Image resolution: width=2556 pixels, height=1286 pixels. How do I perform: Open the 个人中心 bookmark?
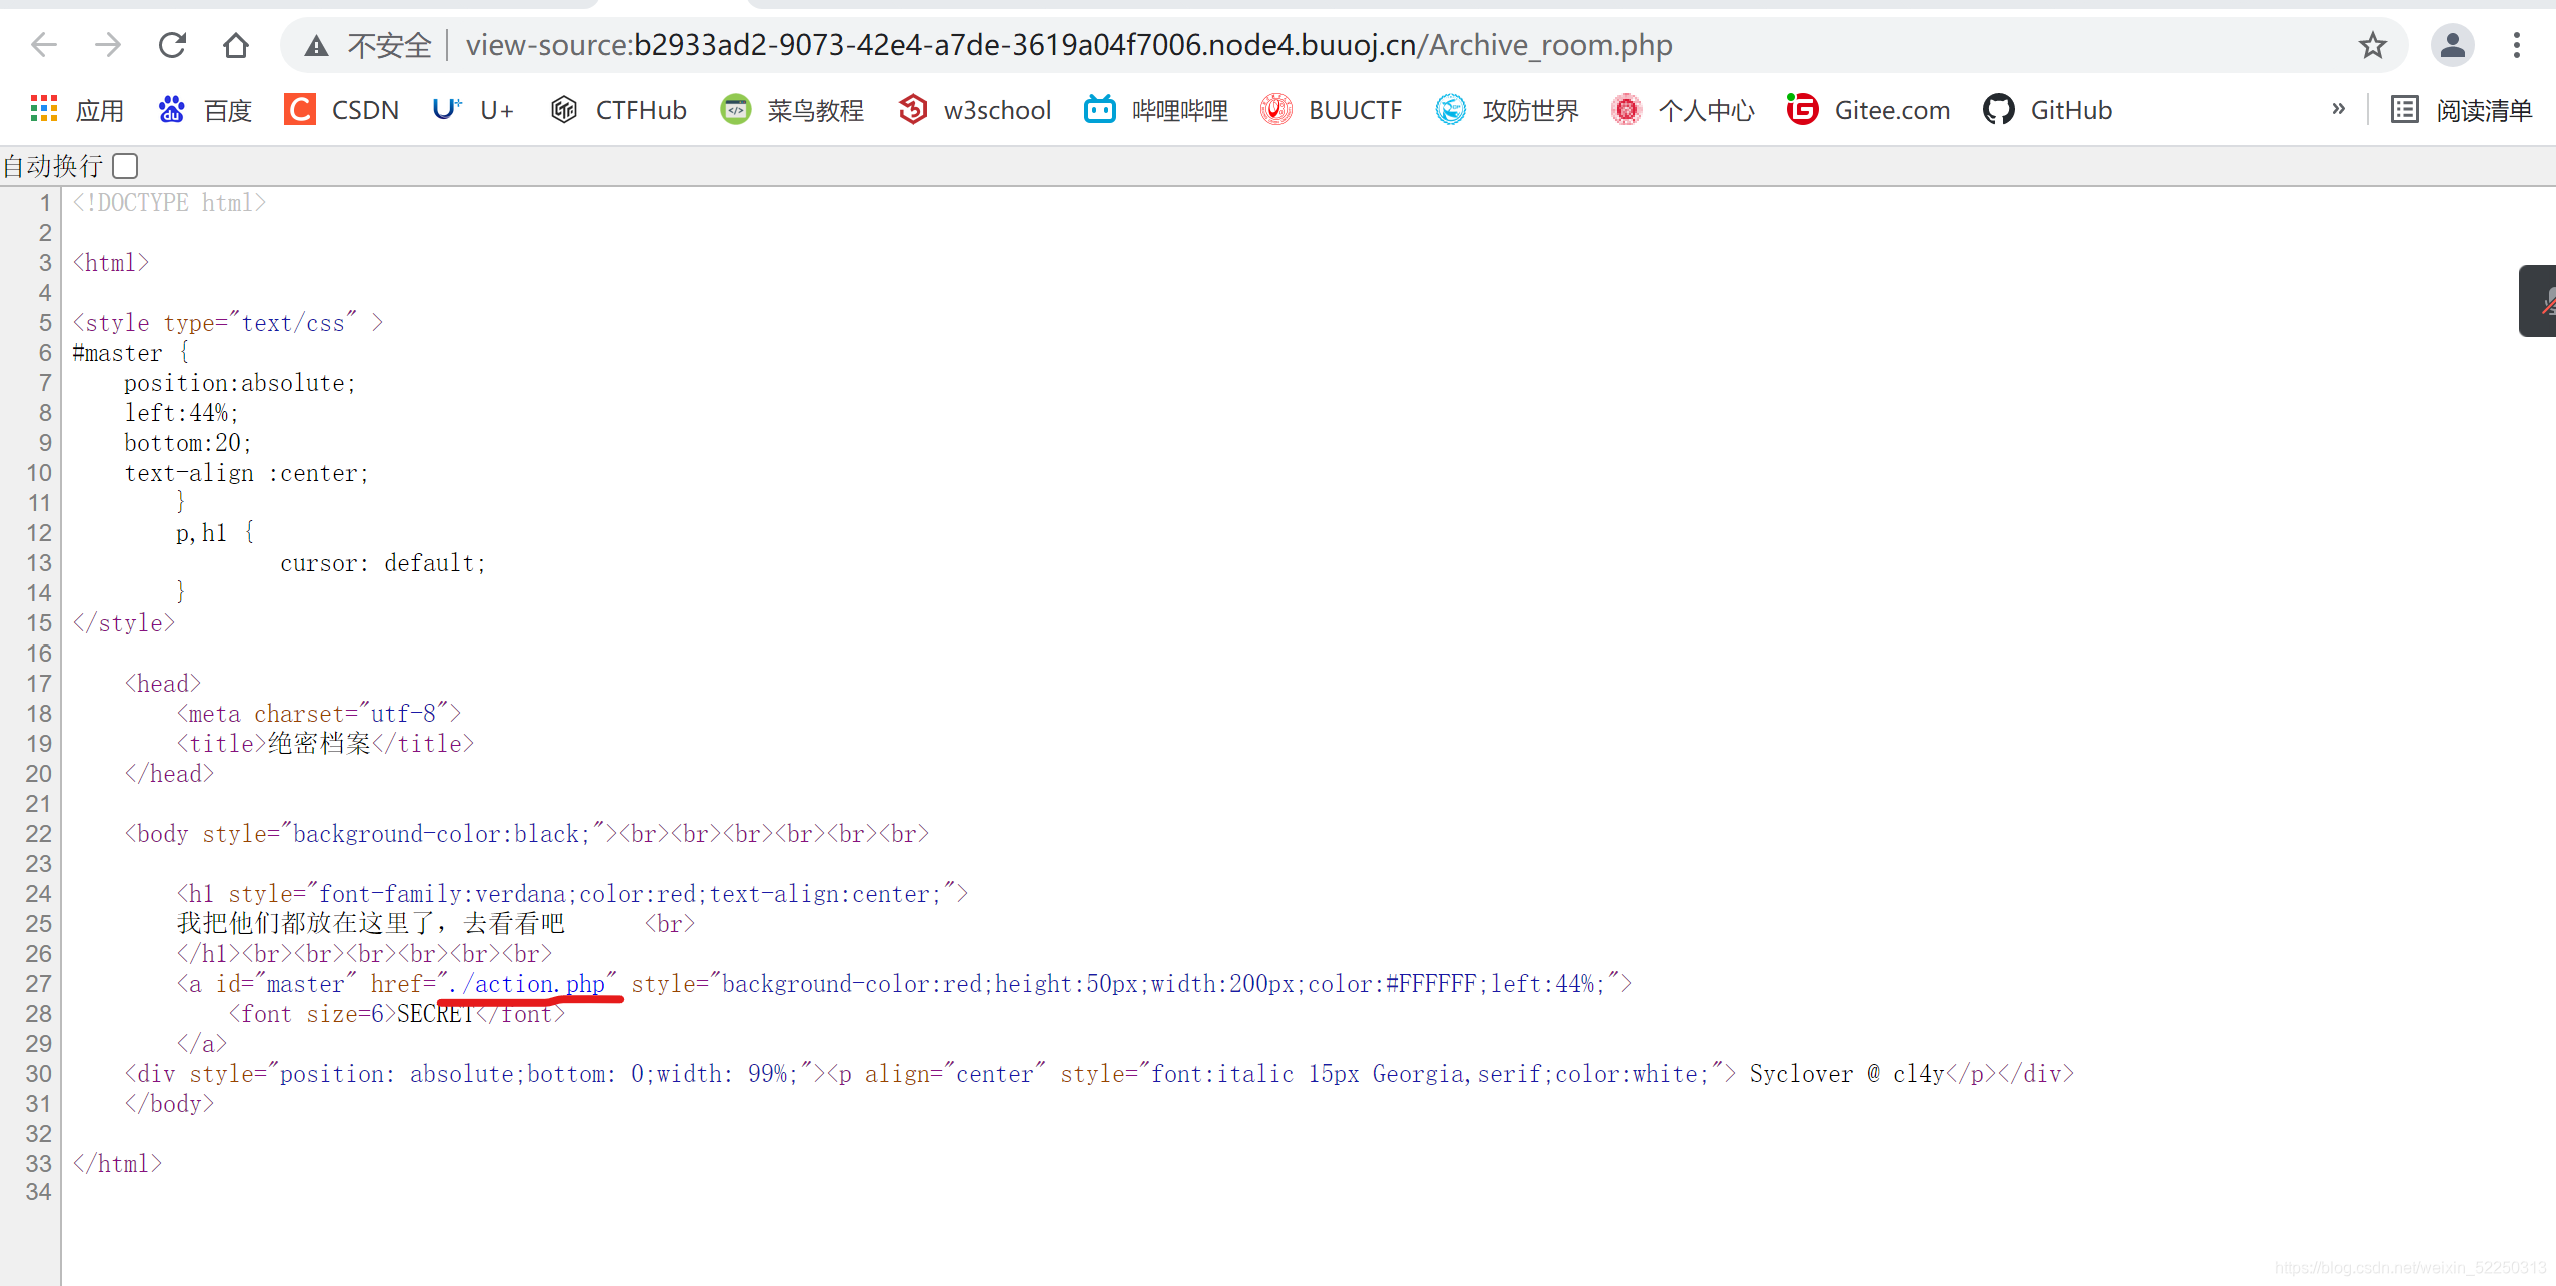click(x=1683, y=110)
